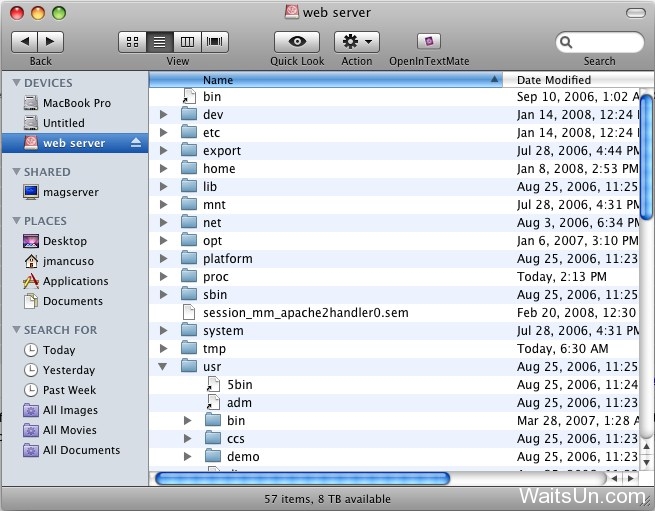Go back with the left arrow button

click(24, 42)
